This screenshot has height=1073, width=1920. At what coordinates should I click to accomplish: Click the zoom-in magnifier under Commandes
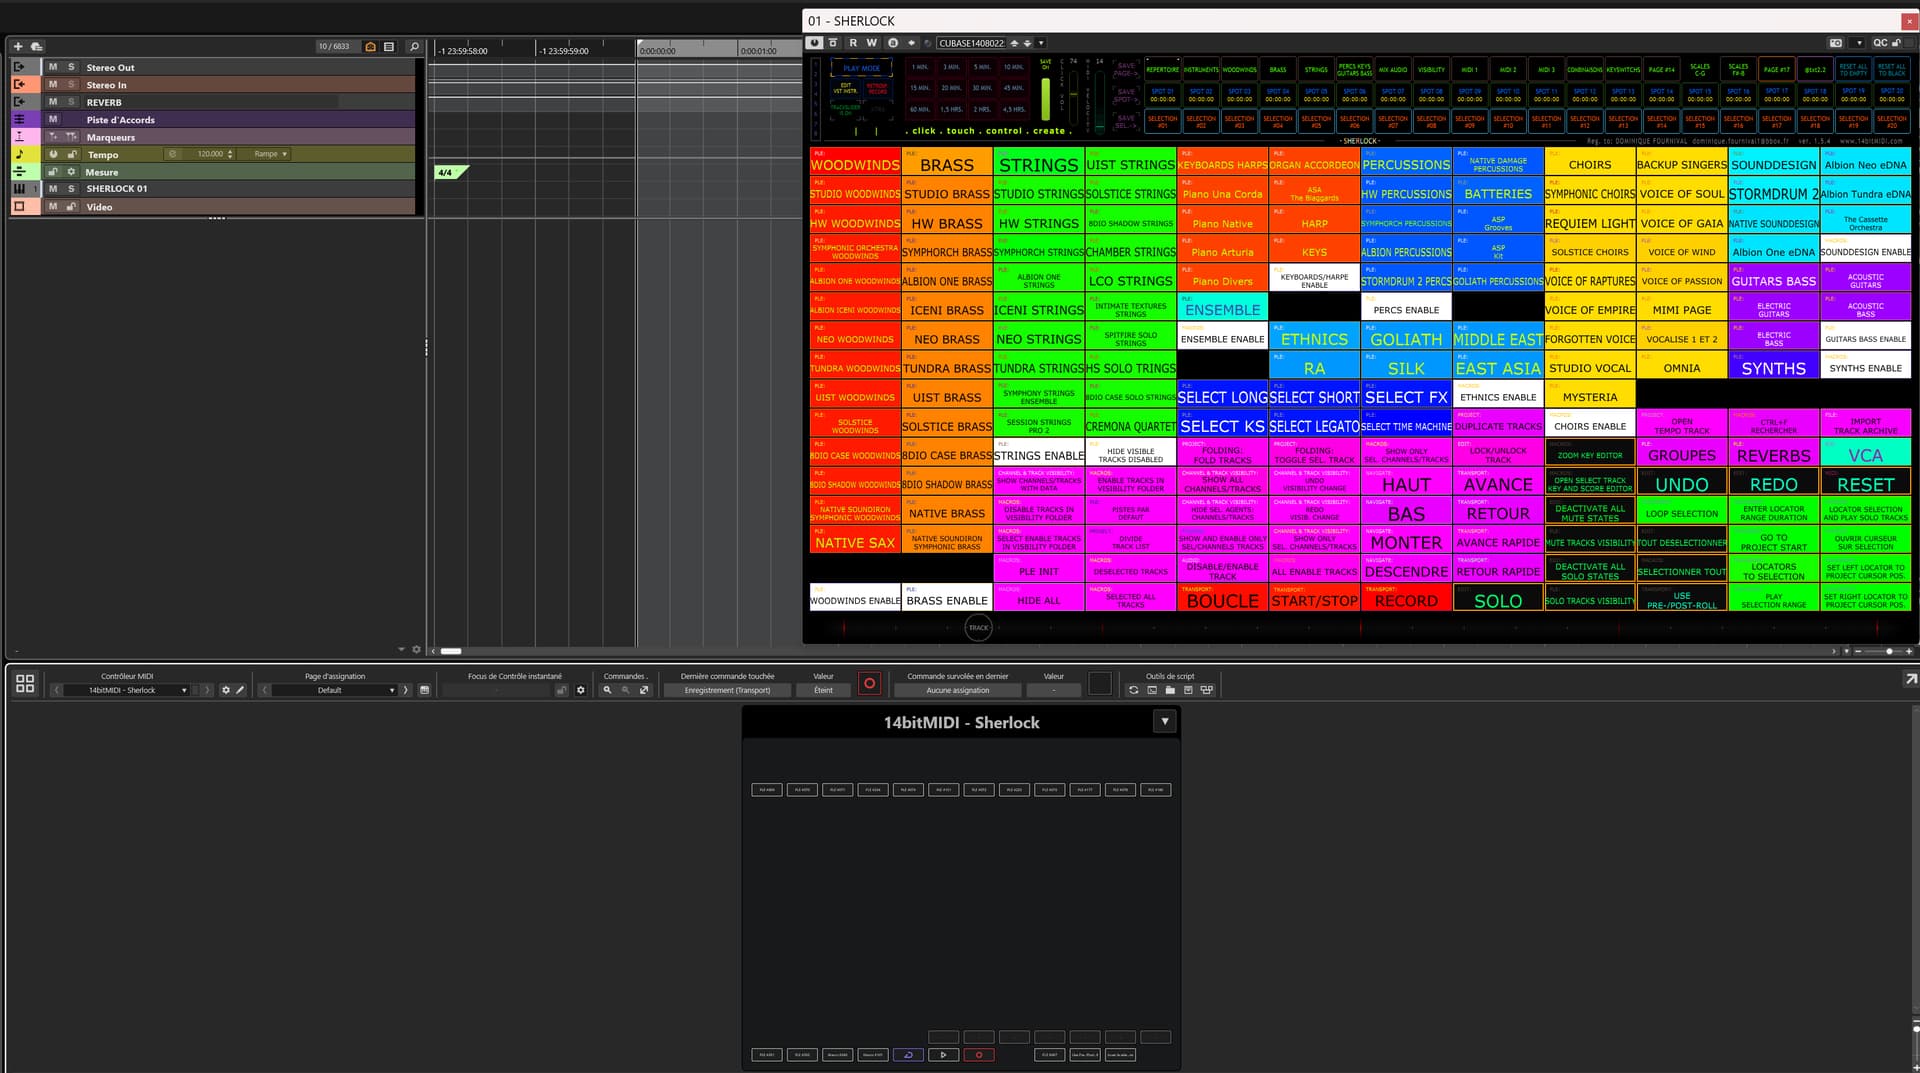(607, 690)
